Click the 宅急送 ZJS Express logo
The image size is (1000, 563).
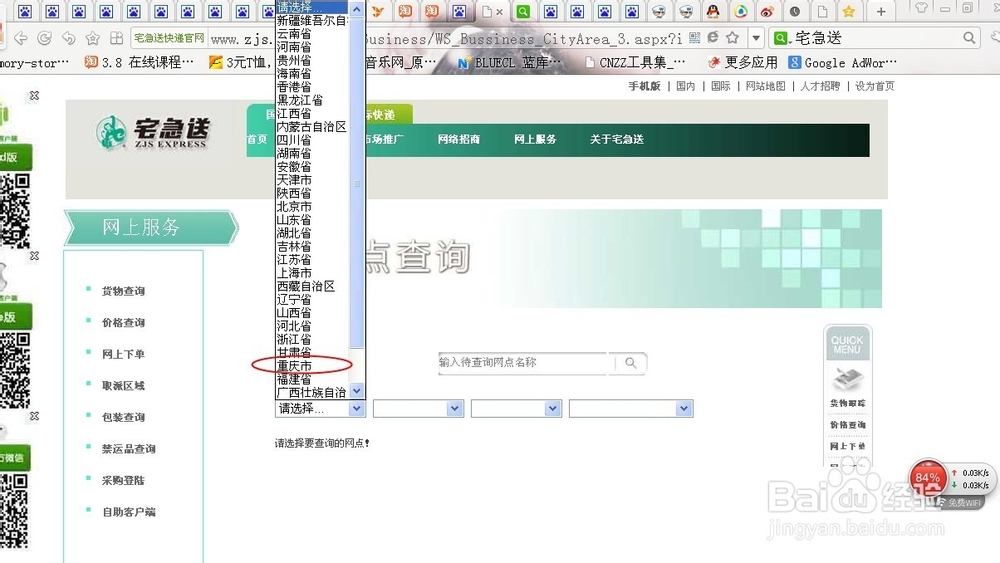(x=153, y=133)
